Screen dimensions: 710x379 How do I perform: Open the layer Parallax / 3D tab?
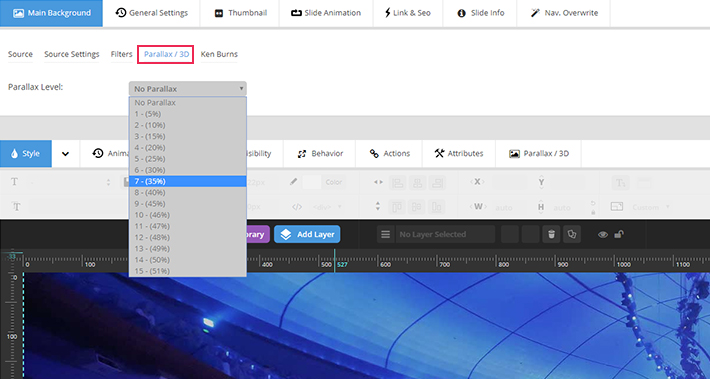tap(538, 154)
